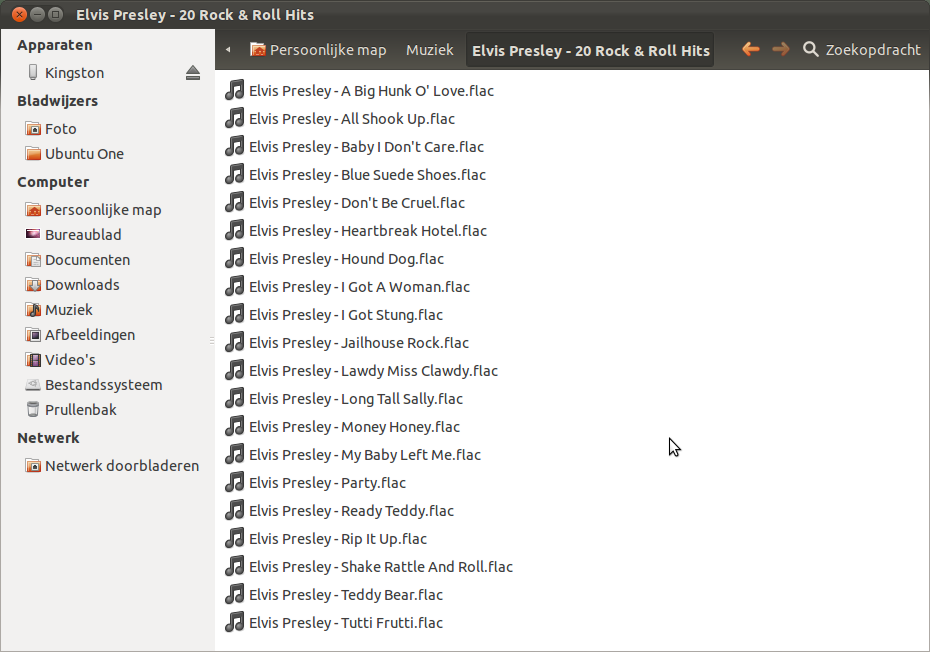Navigate to Persoonlijke map in path bar

tap(318, 50)
